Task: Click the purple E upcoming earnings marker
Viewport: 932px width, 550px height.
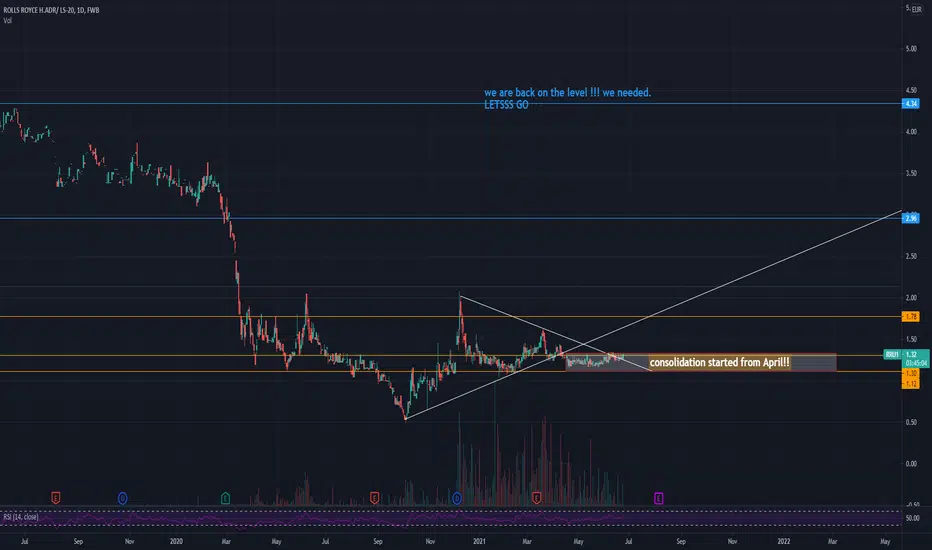Action: click(x=659, y=498)
